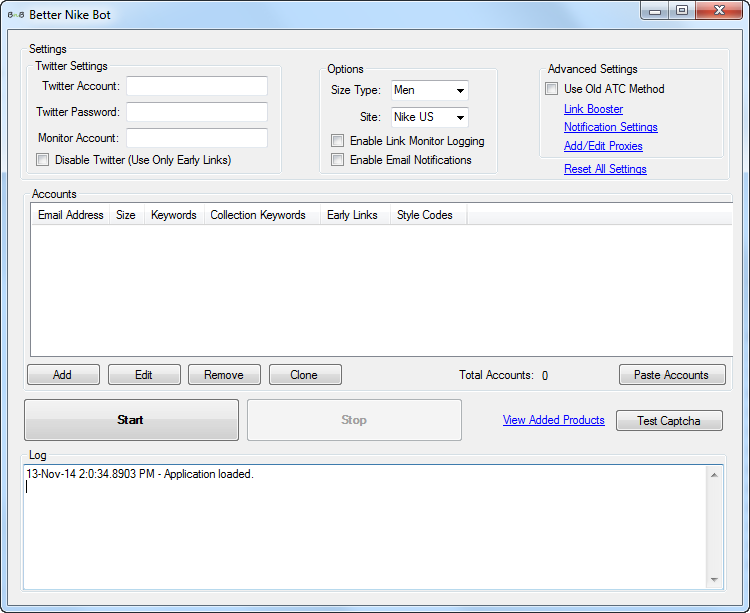The image size is (750, 613).
Task: Click the Start button
Action: tap(132, 420)
